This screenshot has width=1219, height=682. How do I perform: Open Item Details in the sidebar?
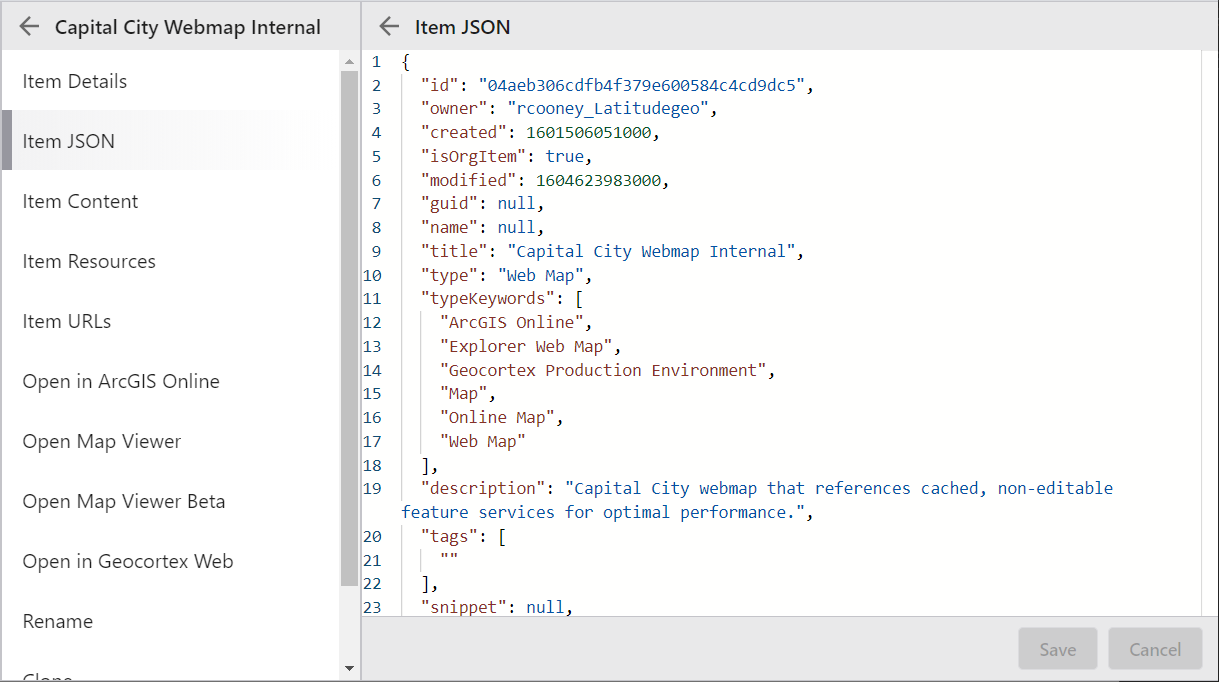170,81
